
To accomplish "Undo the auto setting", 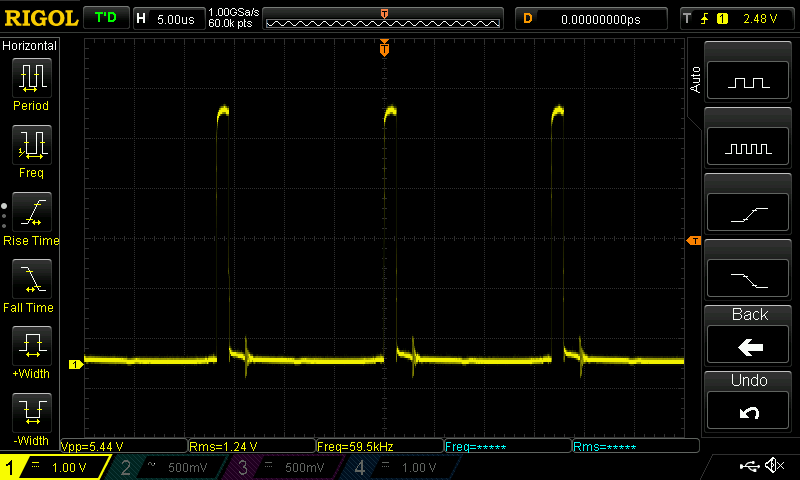I will pos(748,411).
